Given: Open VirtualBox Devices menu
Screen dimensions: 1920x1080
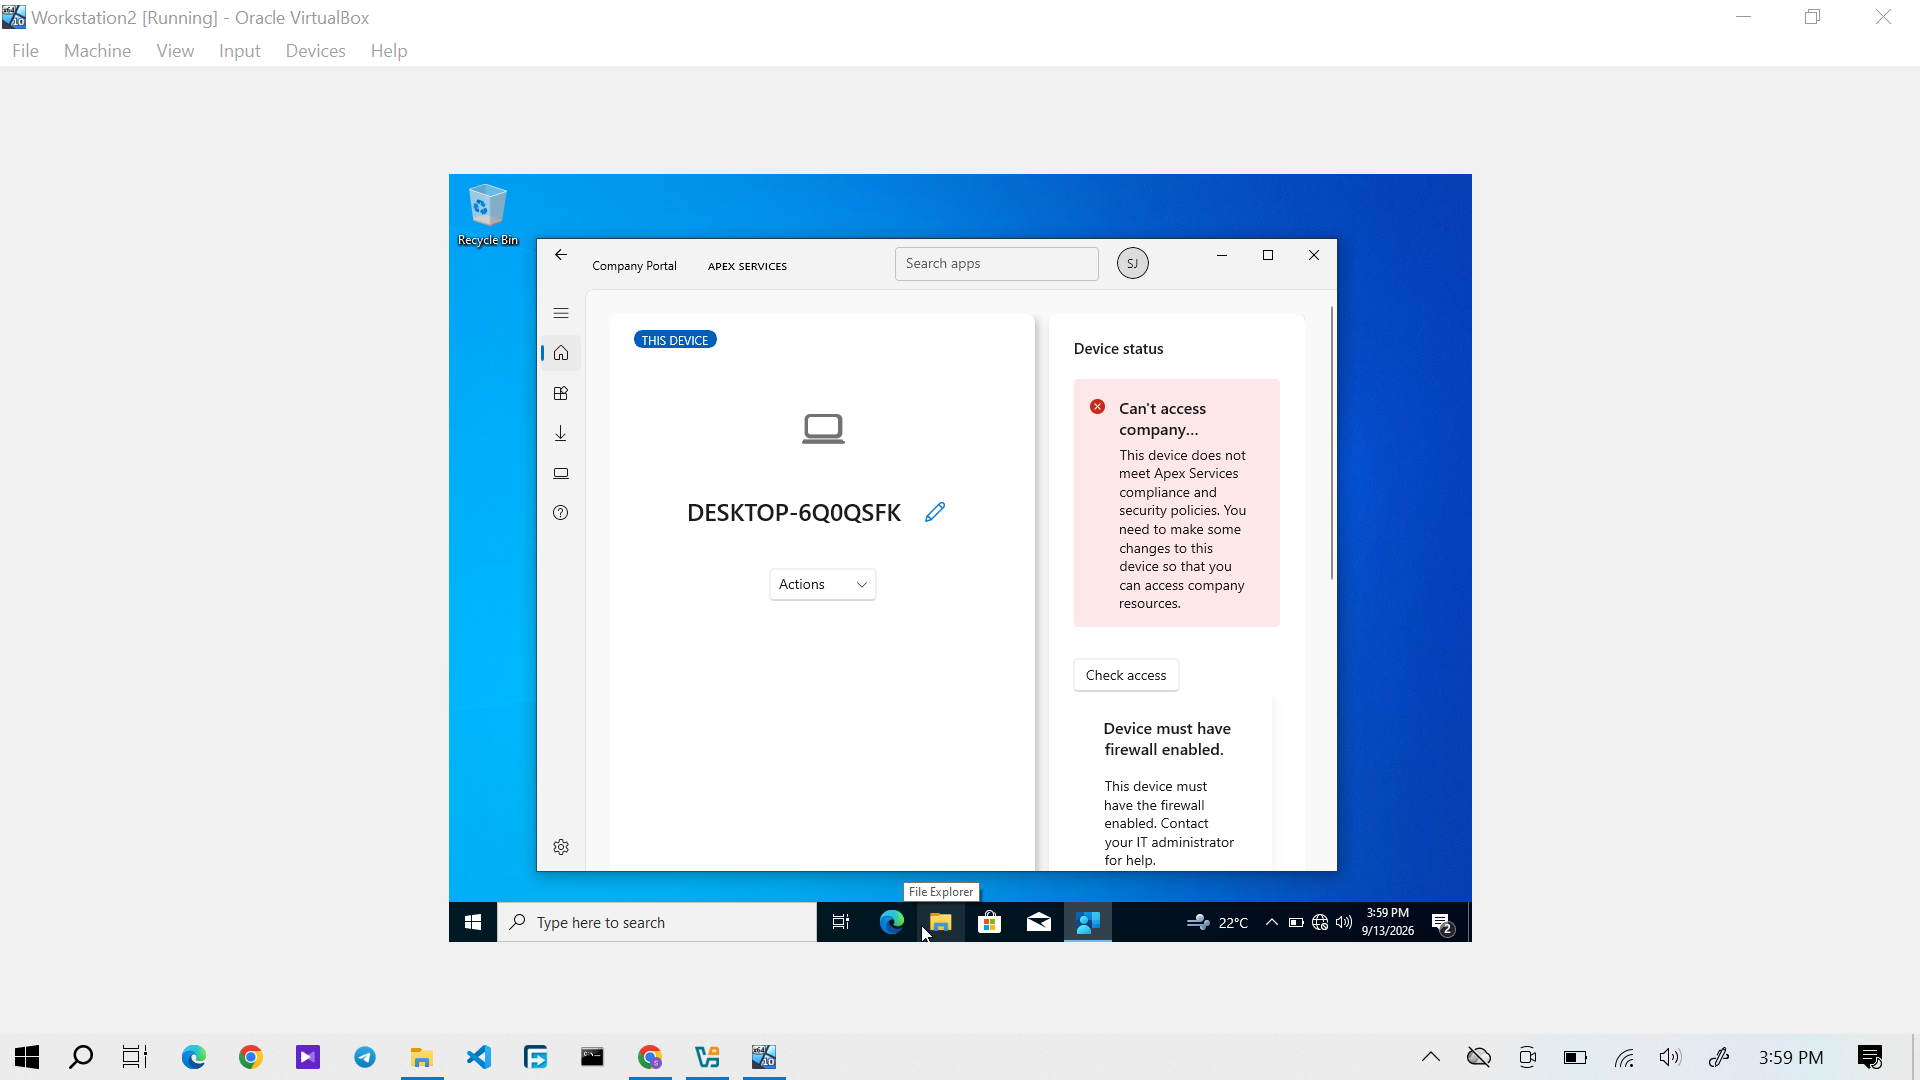Looking at the screenshot, I should pyautogui.click(x=315, y=51).
